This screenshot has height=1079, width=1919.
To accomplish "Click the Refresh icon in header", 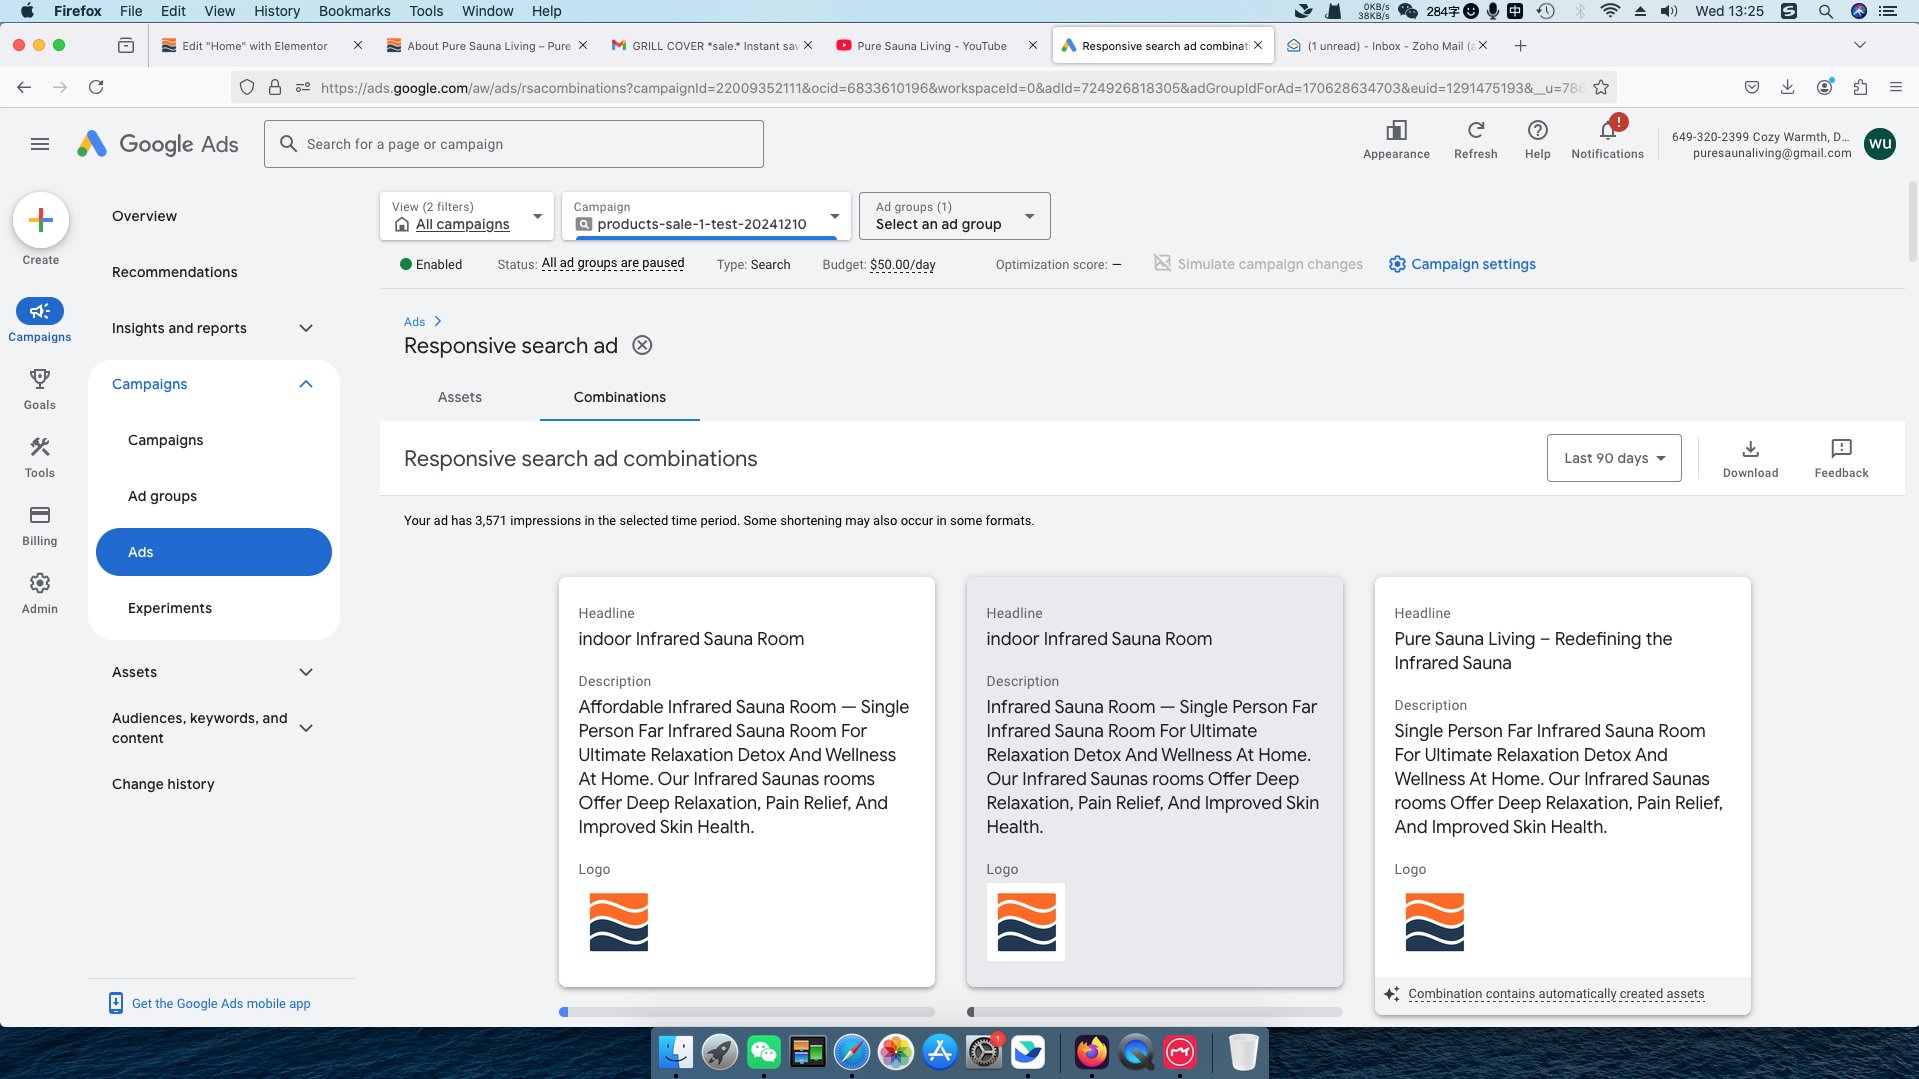I will (1475, 131).
